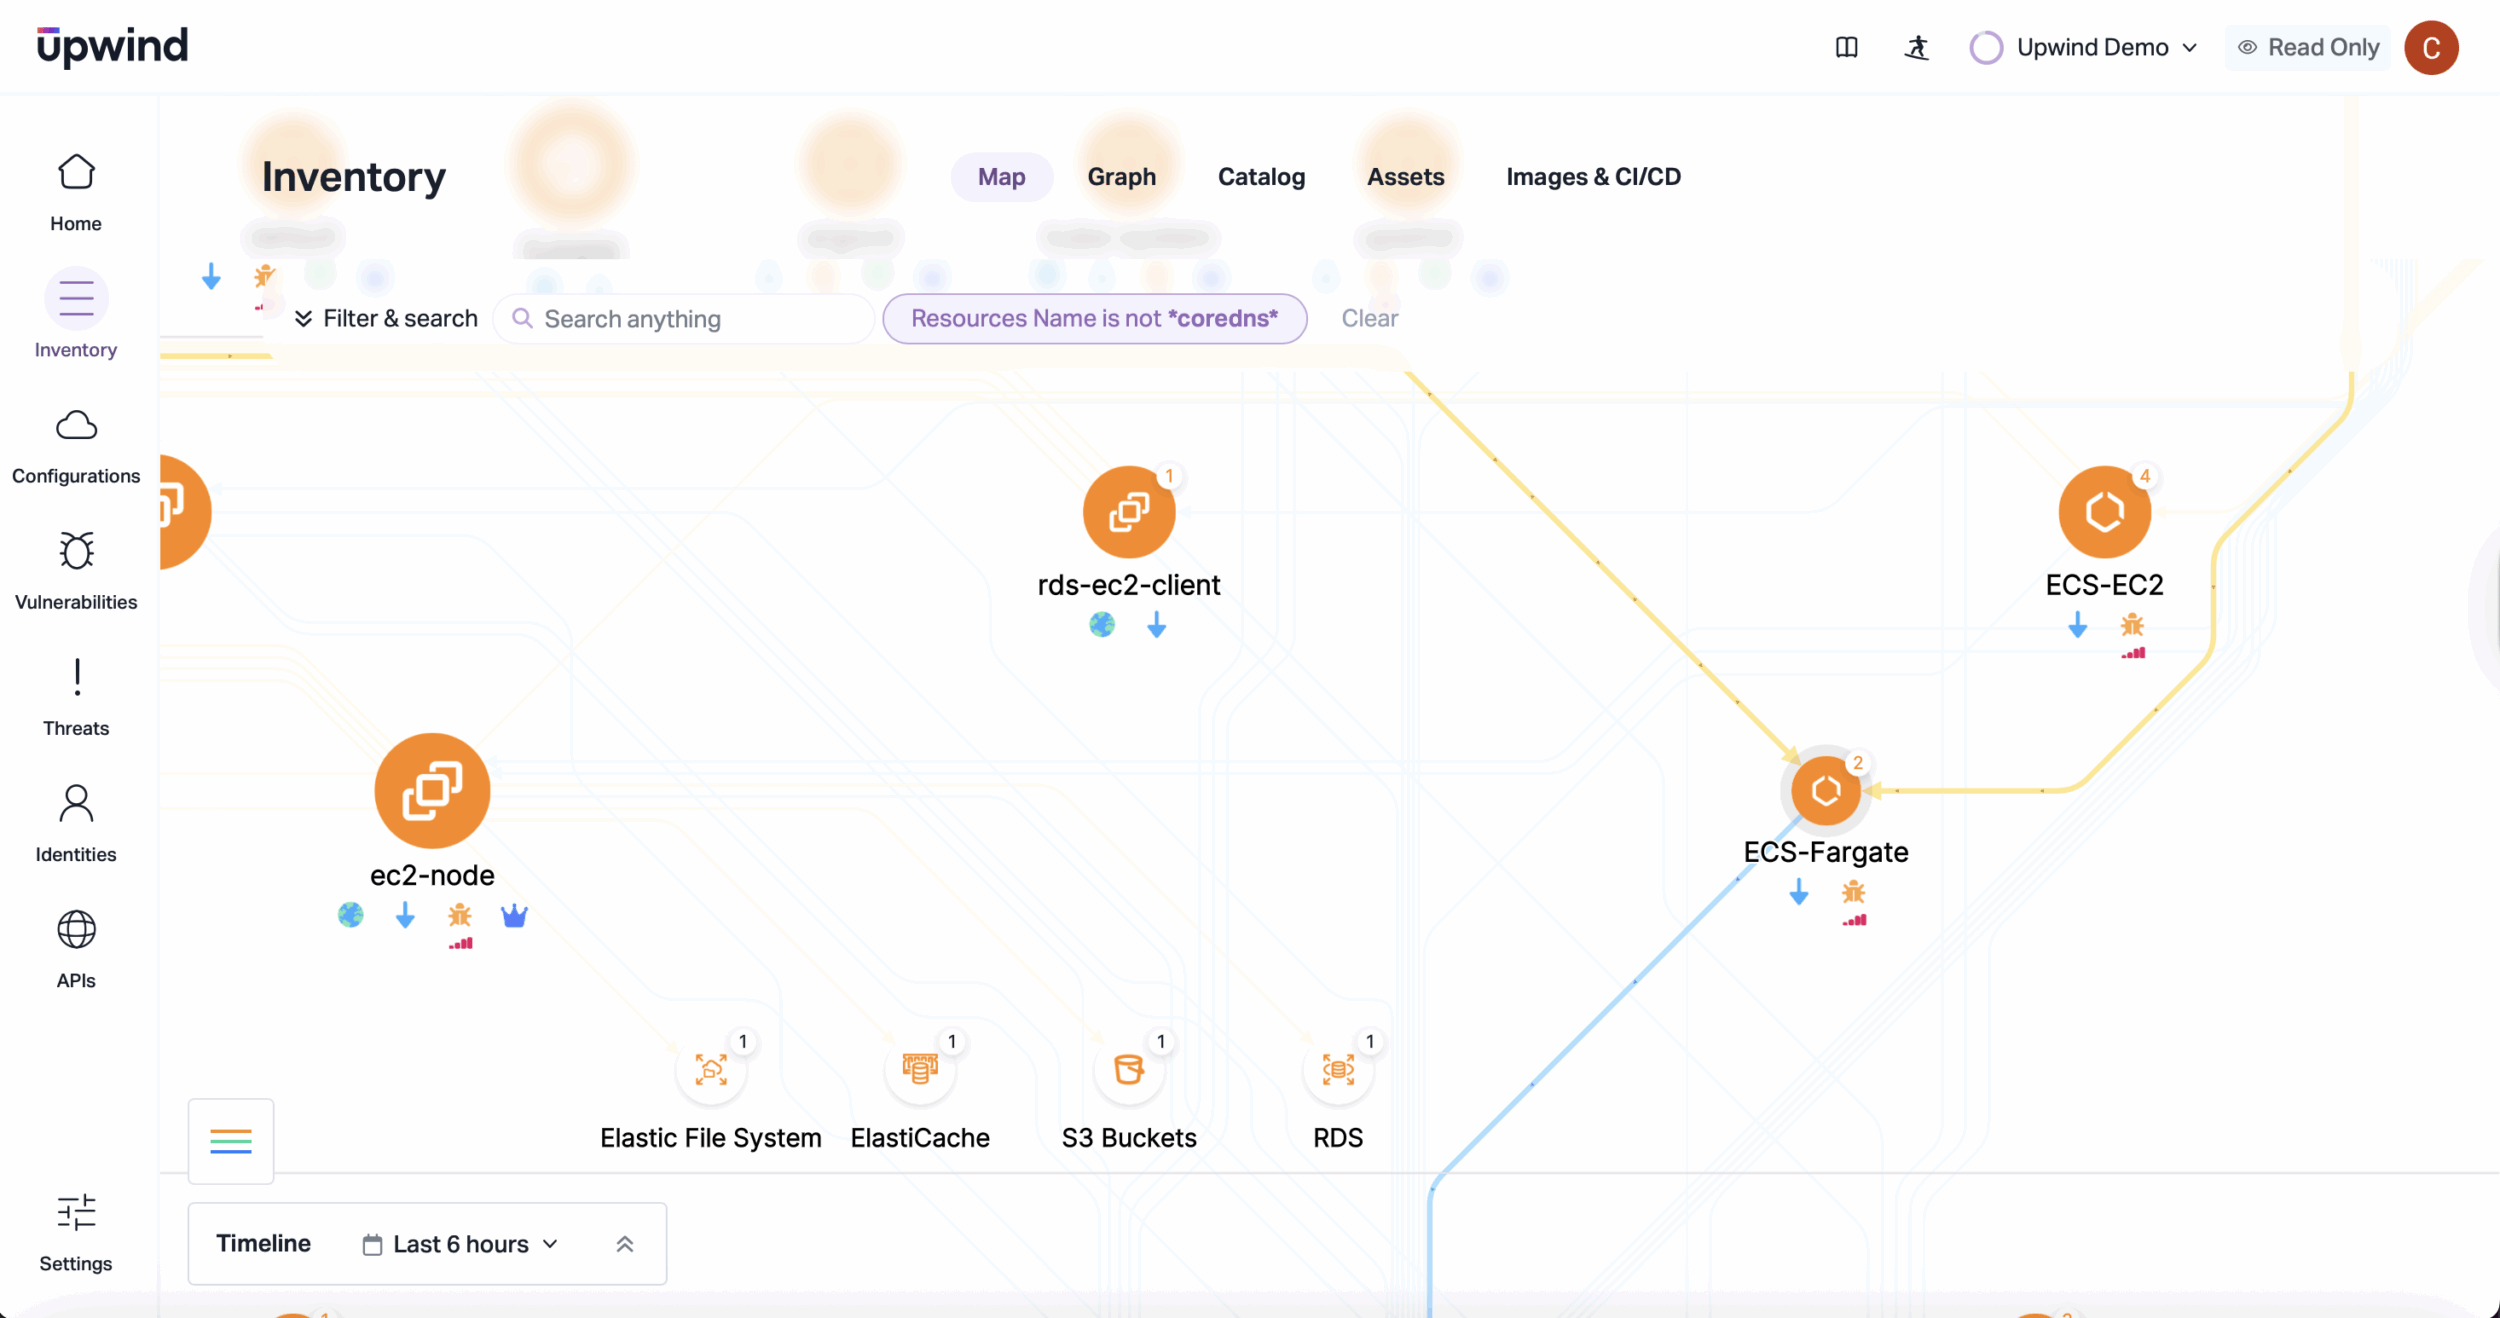Image resolution: width=2500 pixels, height=1318 pixels.
Task: Click the globe icon under ec2-node
Action: tap(350, 914)
